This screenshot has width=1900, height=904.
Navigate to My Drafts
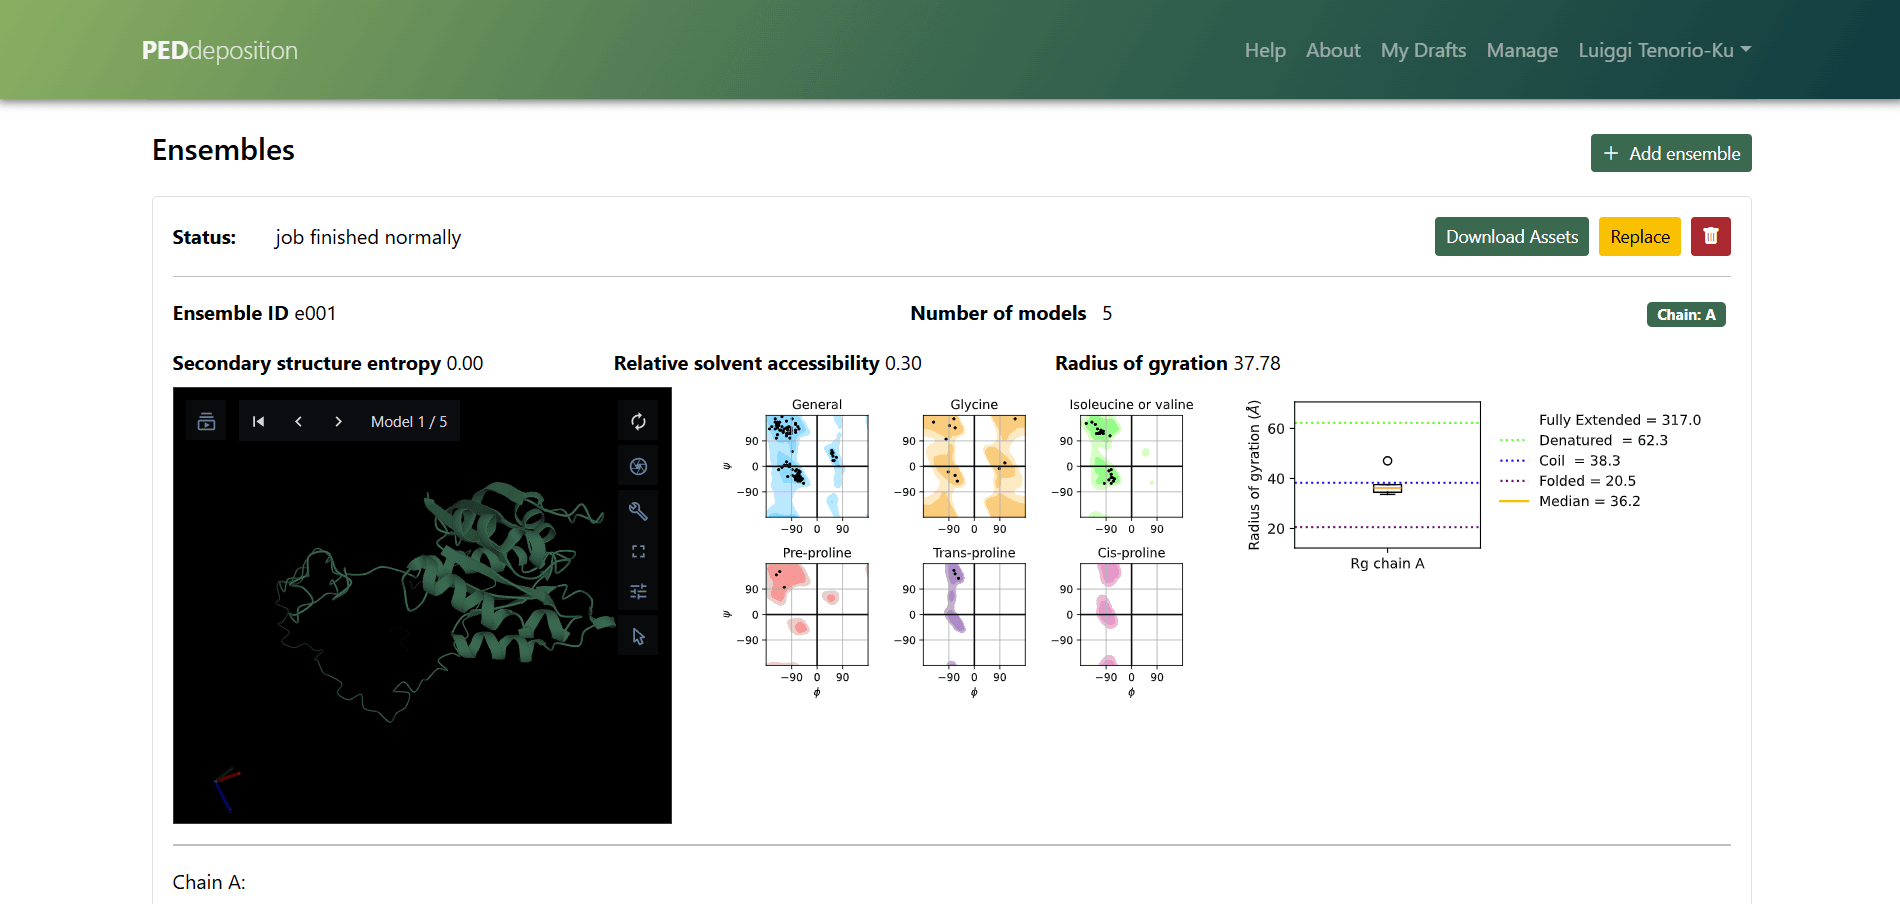1423,49
